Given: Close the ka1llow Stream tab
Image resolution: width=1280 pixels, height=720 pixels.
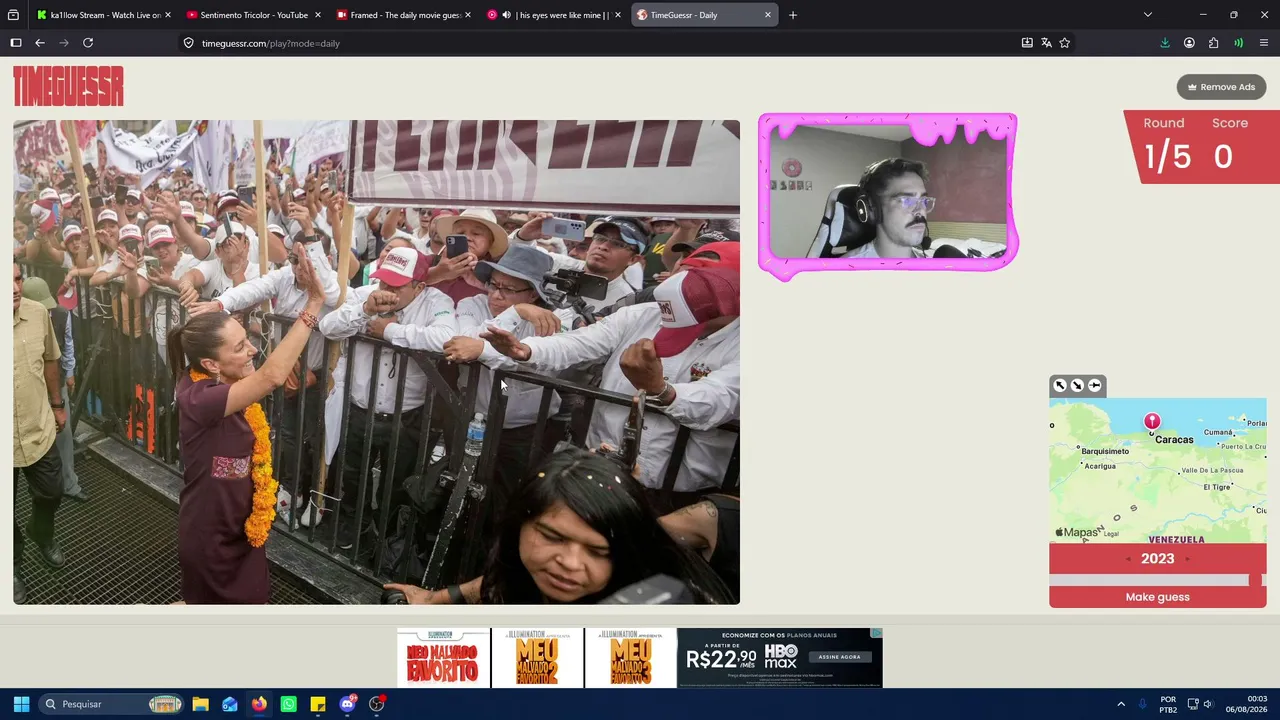Looking at the screenshot, I should pos(167,15).
